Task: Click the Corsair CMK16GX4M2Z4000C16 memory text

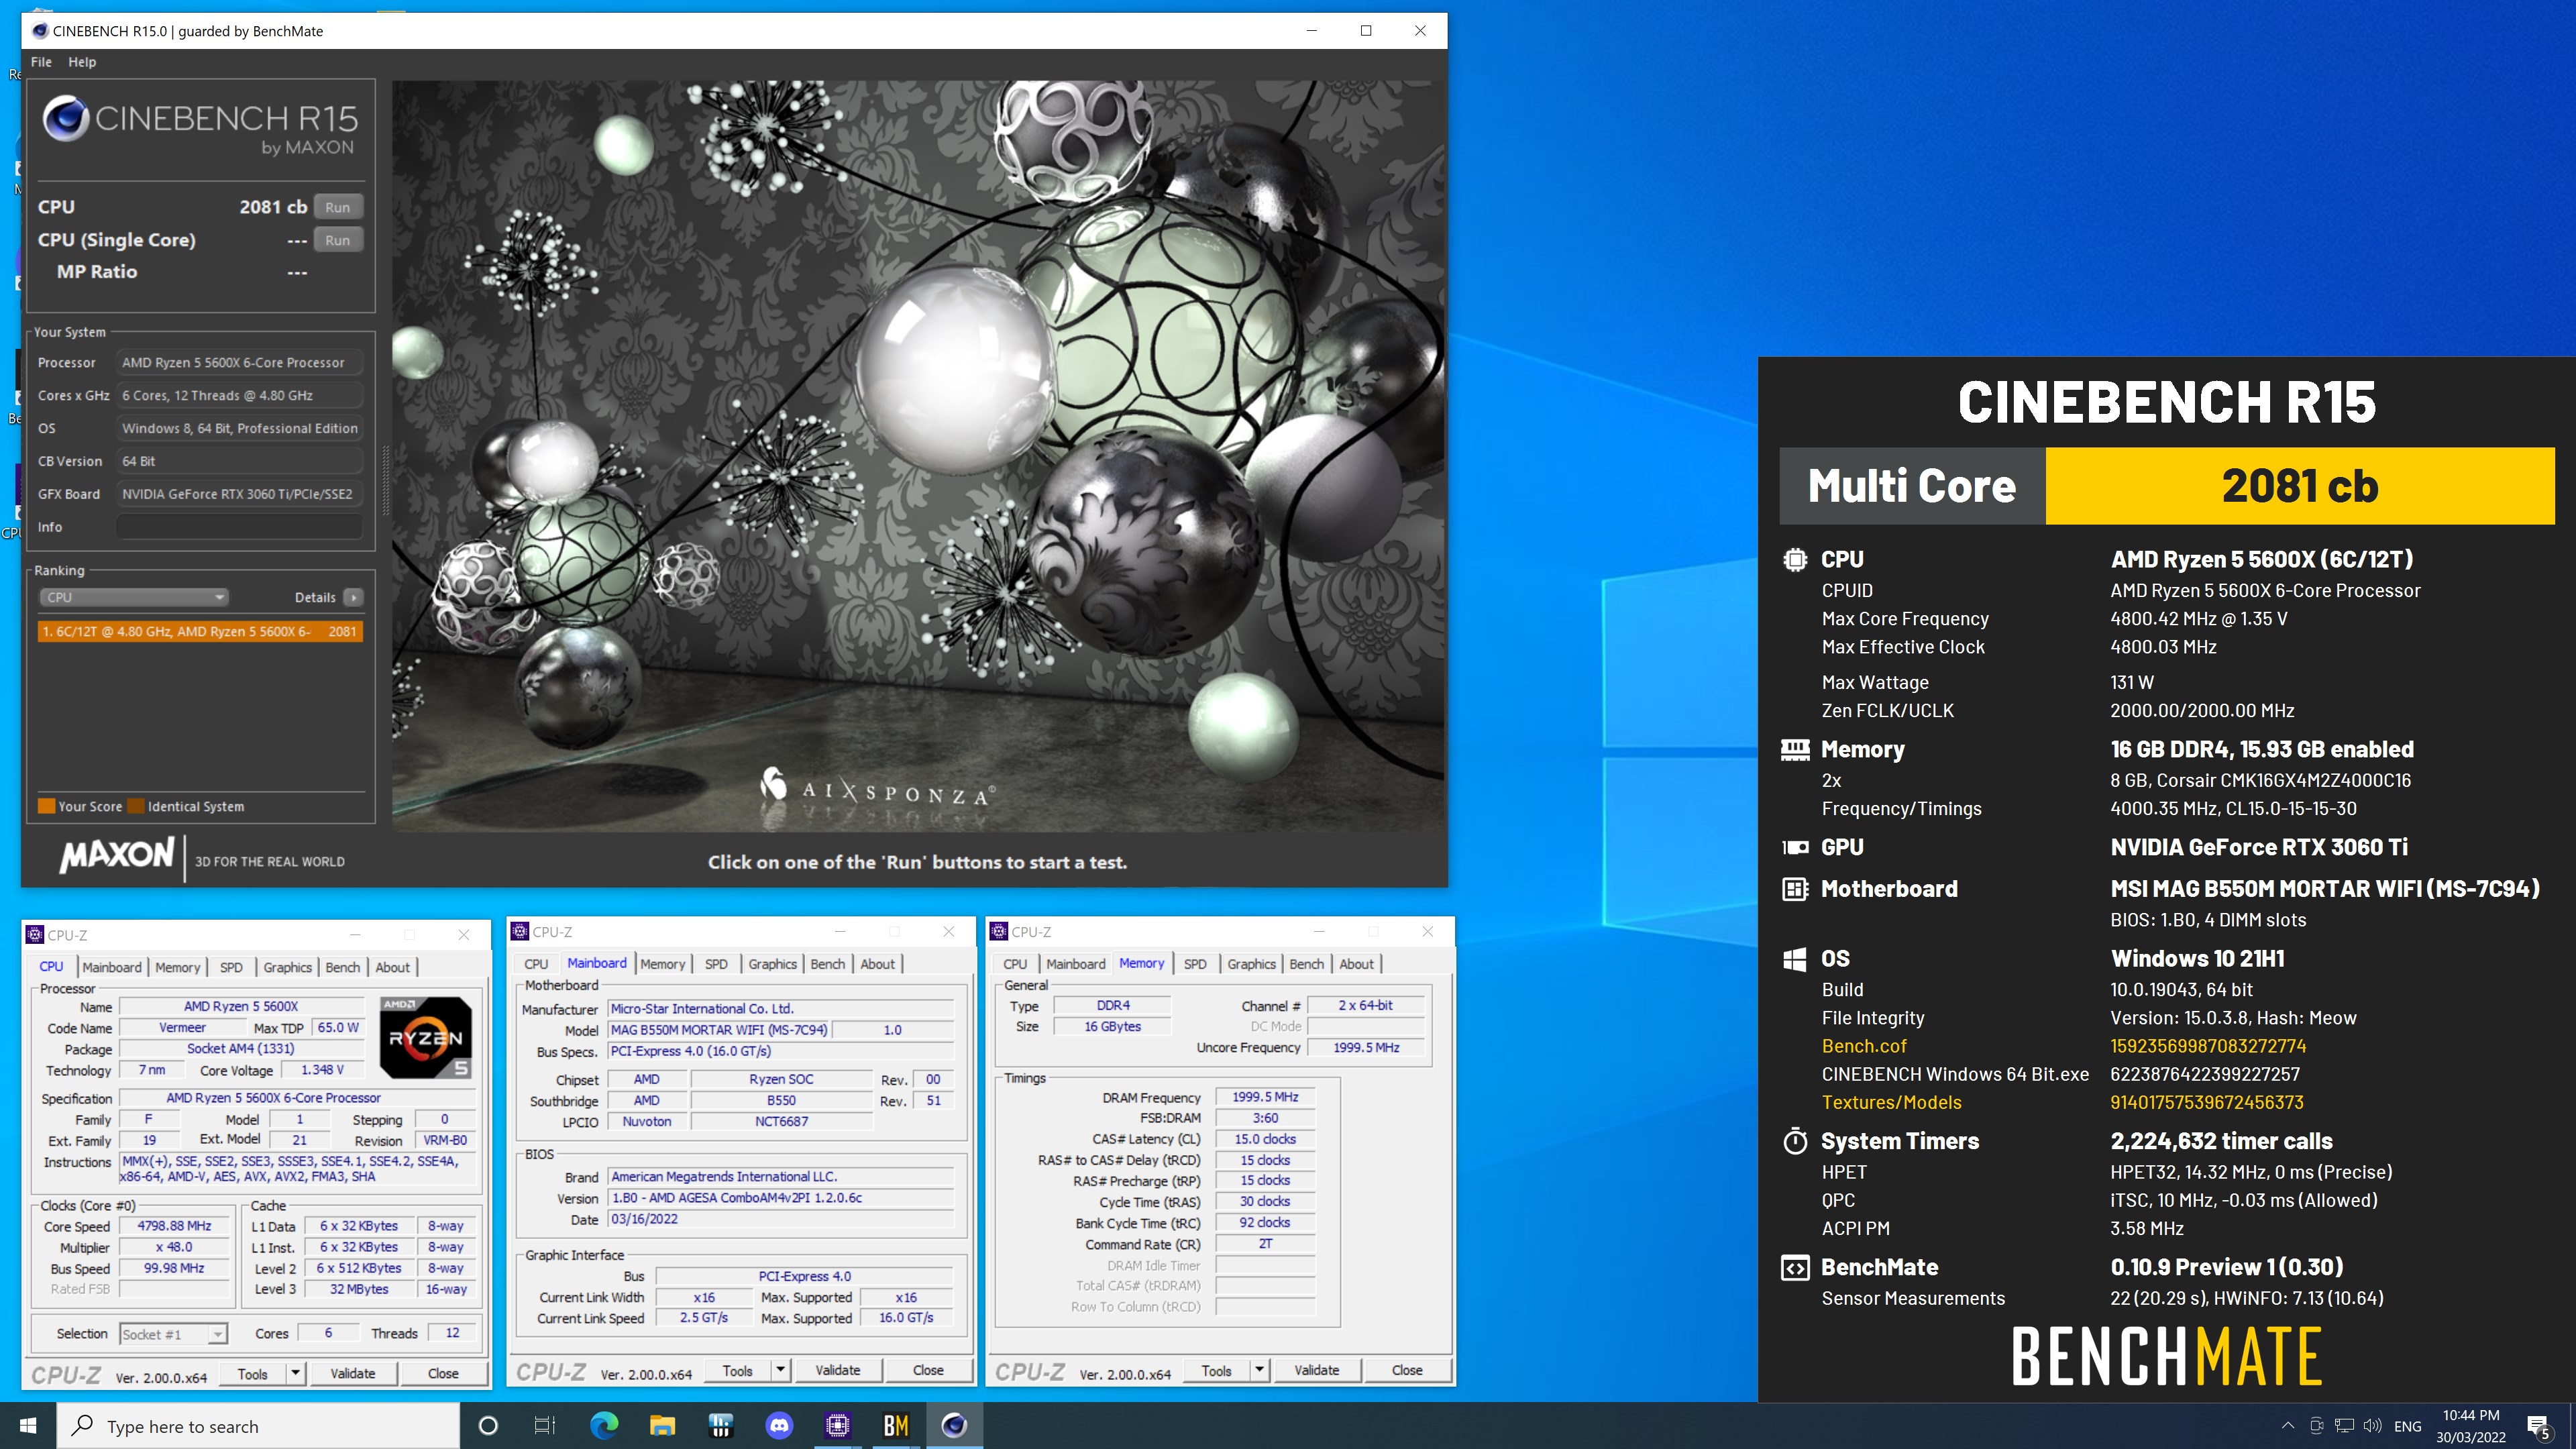Action: 2260,780
